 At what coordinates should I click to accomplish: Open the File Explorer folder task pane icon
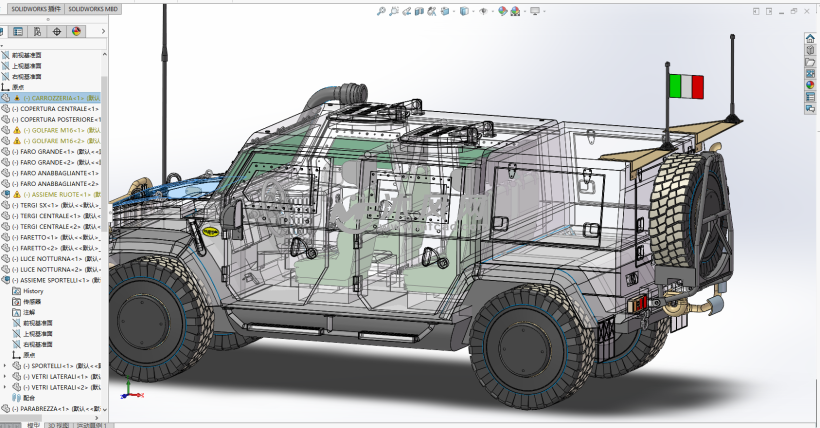(810, 62)
